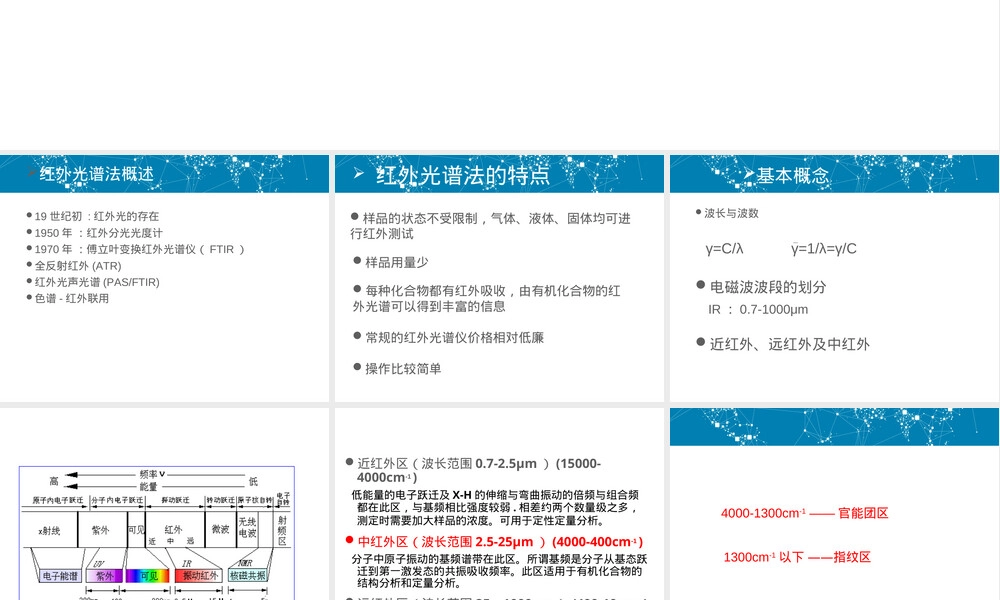Click the '核磁共振' box in the diagram

[248, 576]
